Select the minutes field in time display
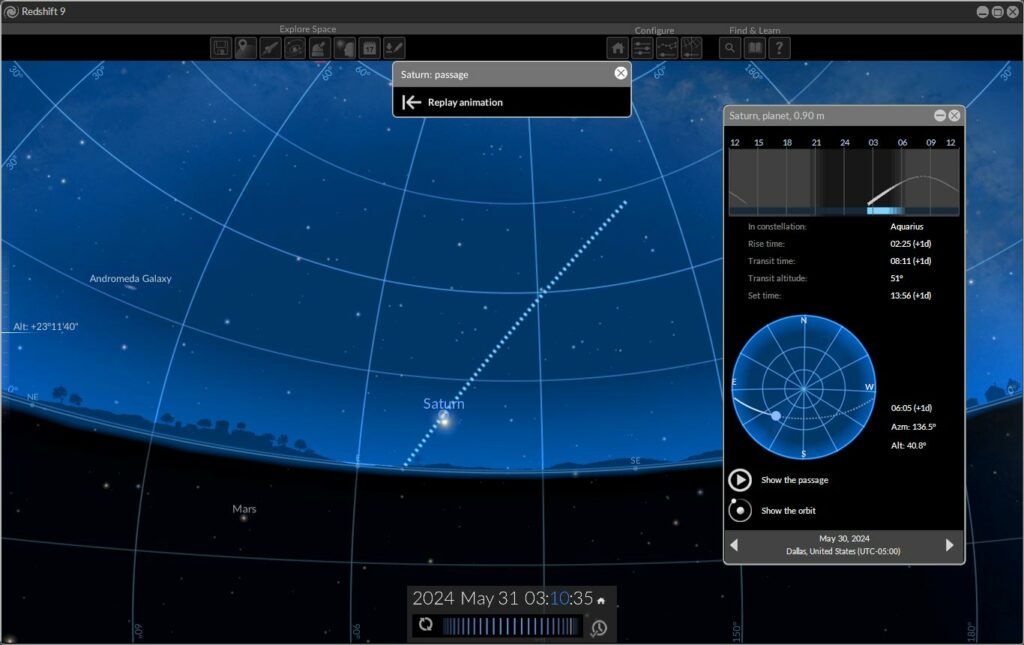This screenshot has height=645, width=1024. point(559,599)
